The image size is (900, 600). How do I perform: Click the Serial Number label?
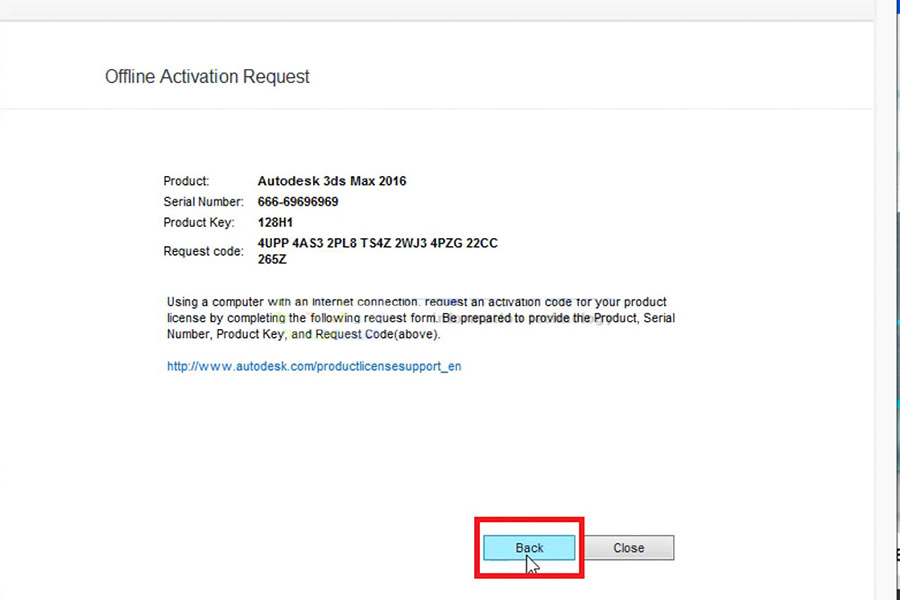click(x=203, y=202)
